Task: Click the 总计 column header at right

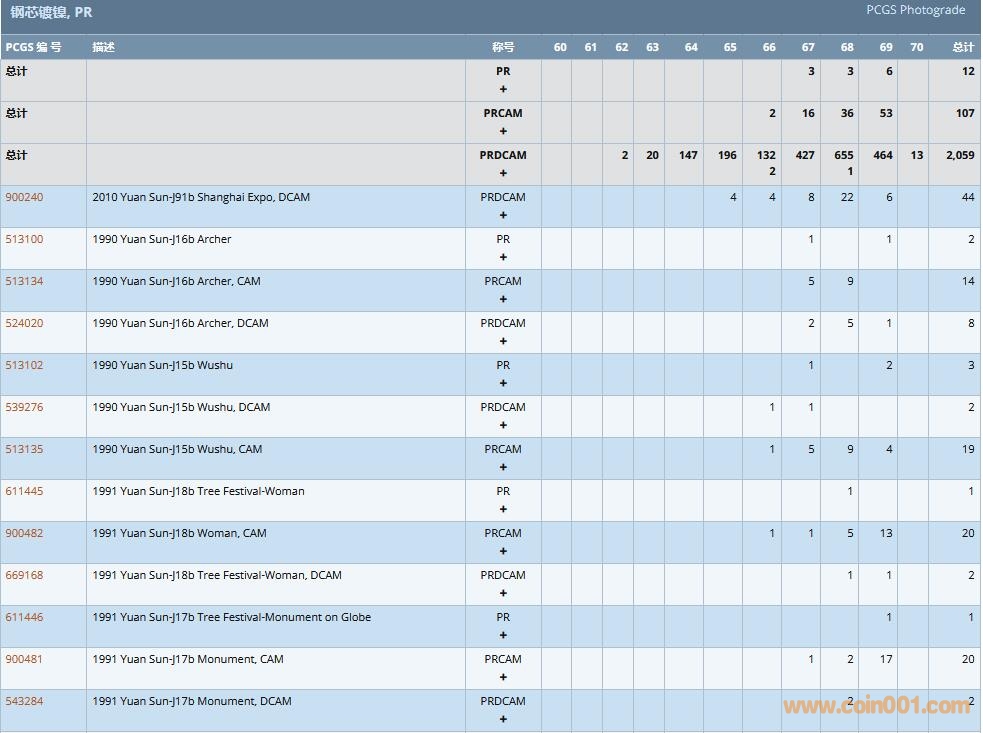Action: [963, 47]
